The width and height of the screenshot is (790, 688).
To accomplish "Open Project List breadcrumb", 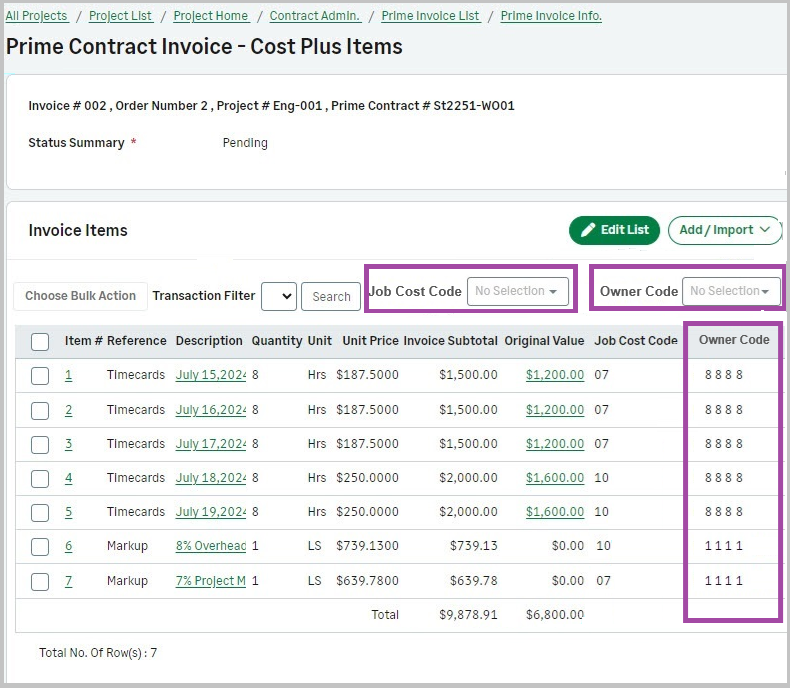I will pyautogui.click(x=120, y=16).
